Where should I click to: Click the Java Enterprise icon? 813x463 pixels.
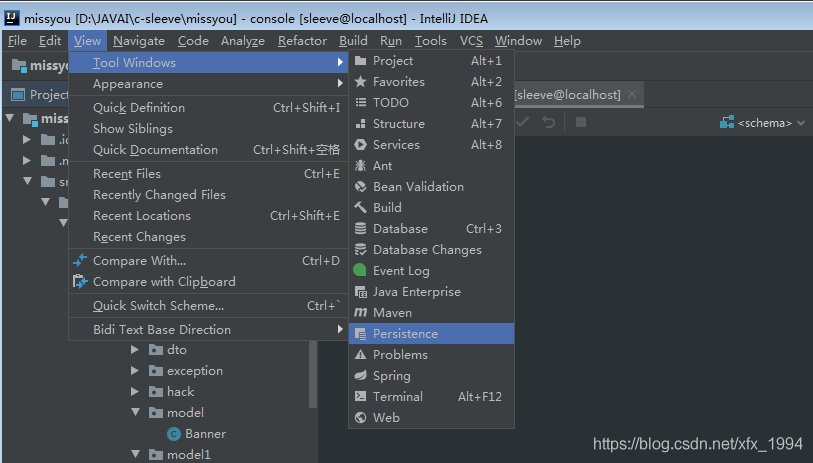click(x=360, y=292)
